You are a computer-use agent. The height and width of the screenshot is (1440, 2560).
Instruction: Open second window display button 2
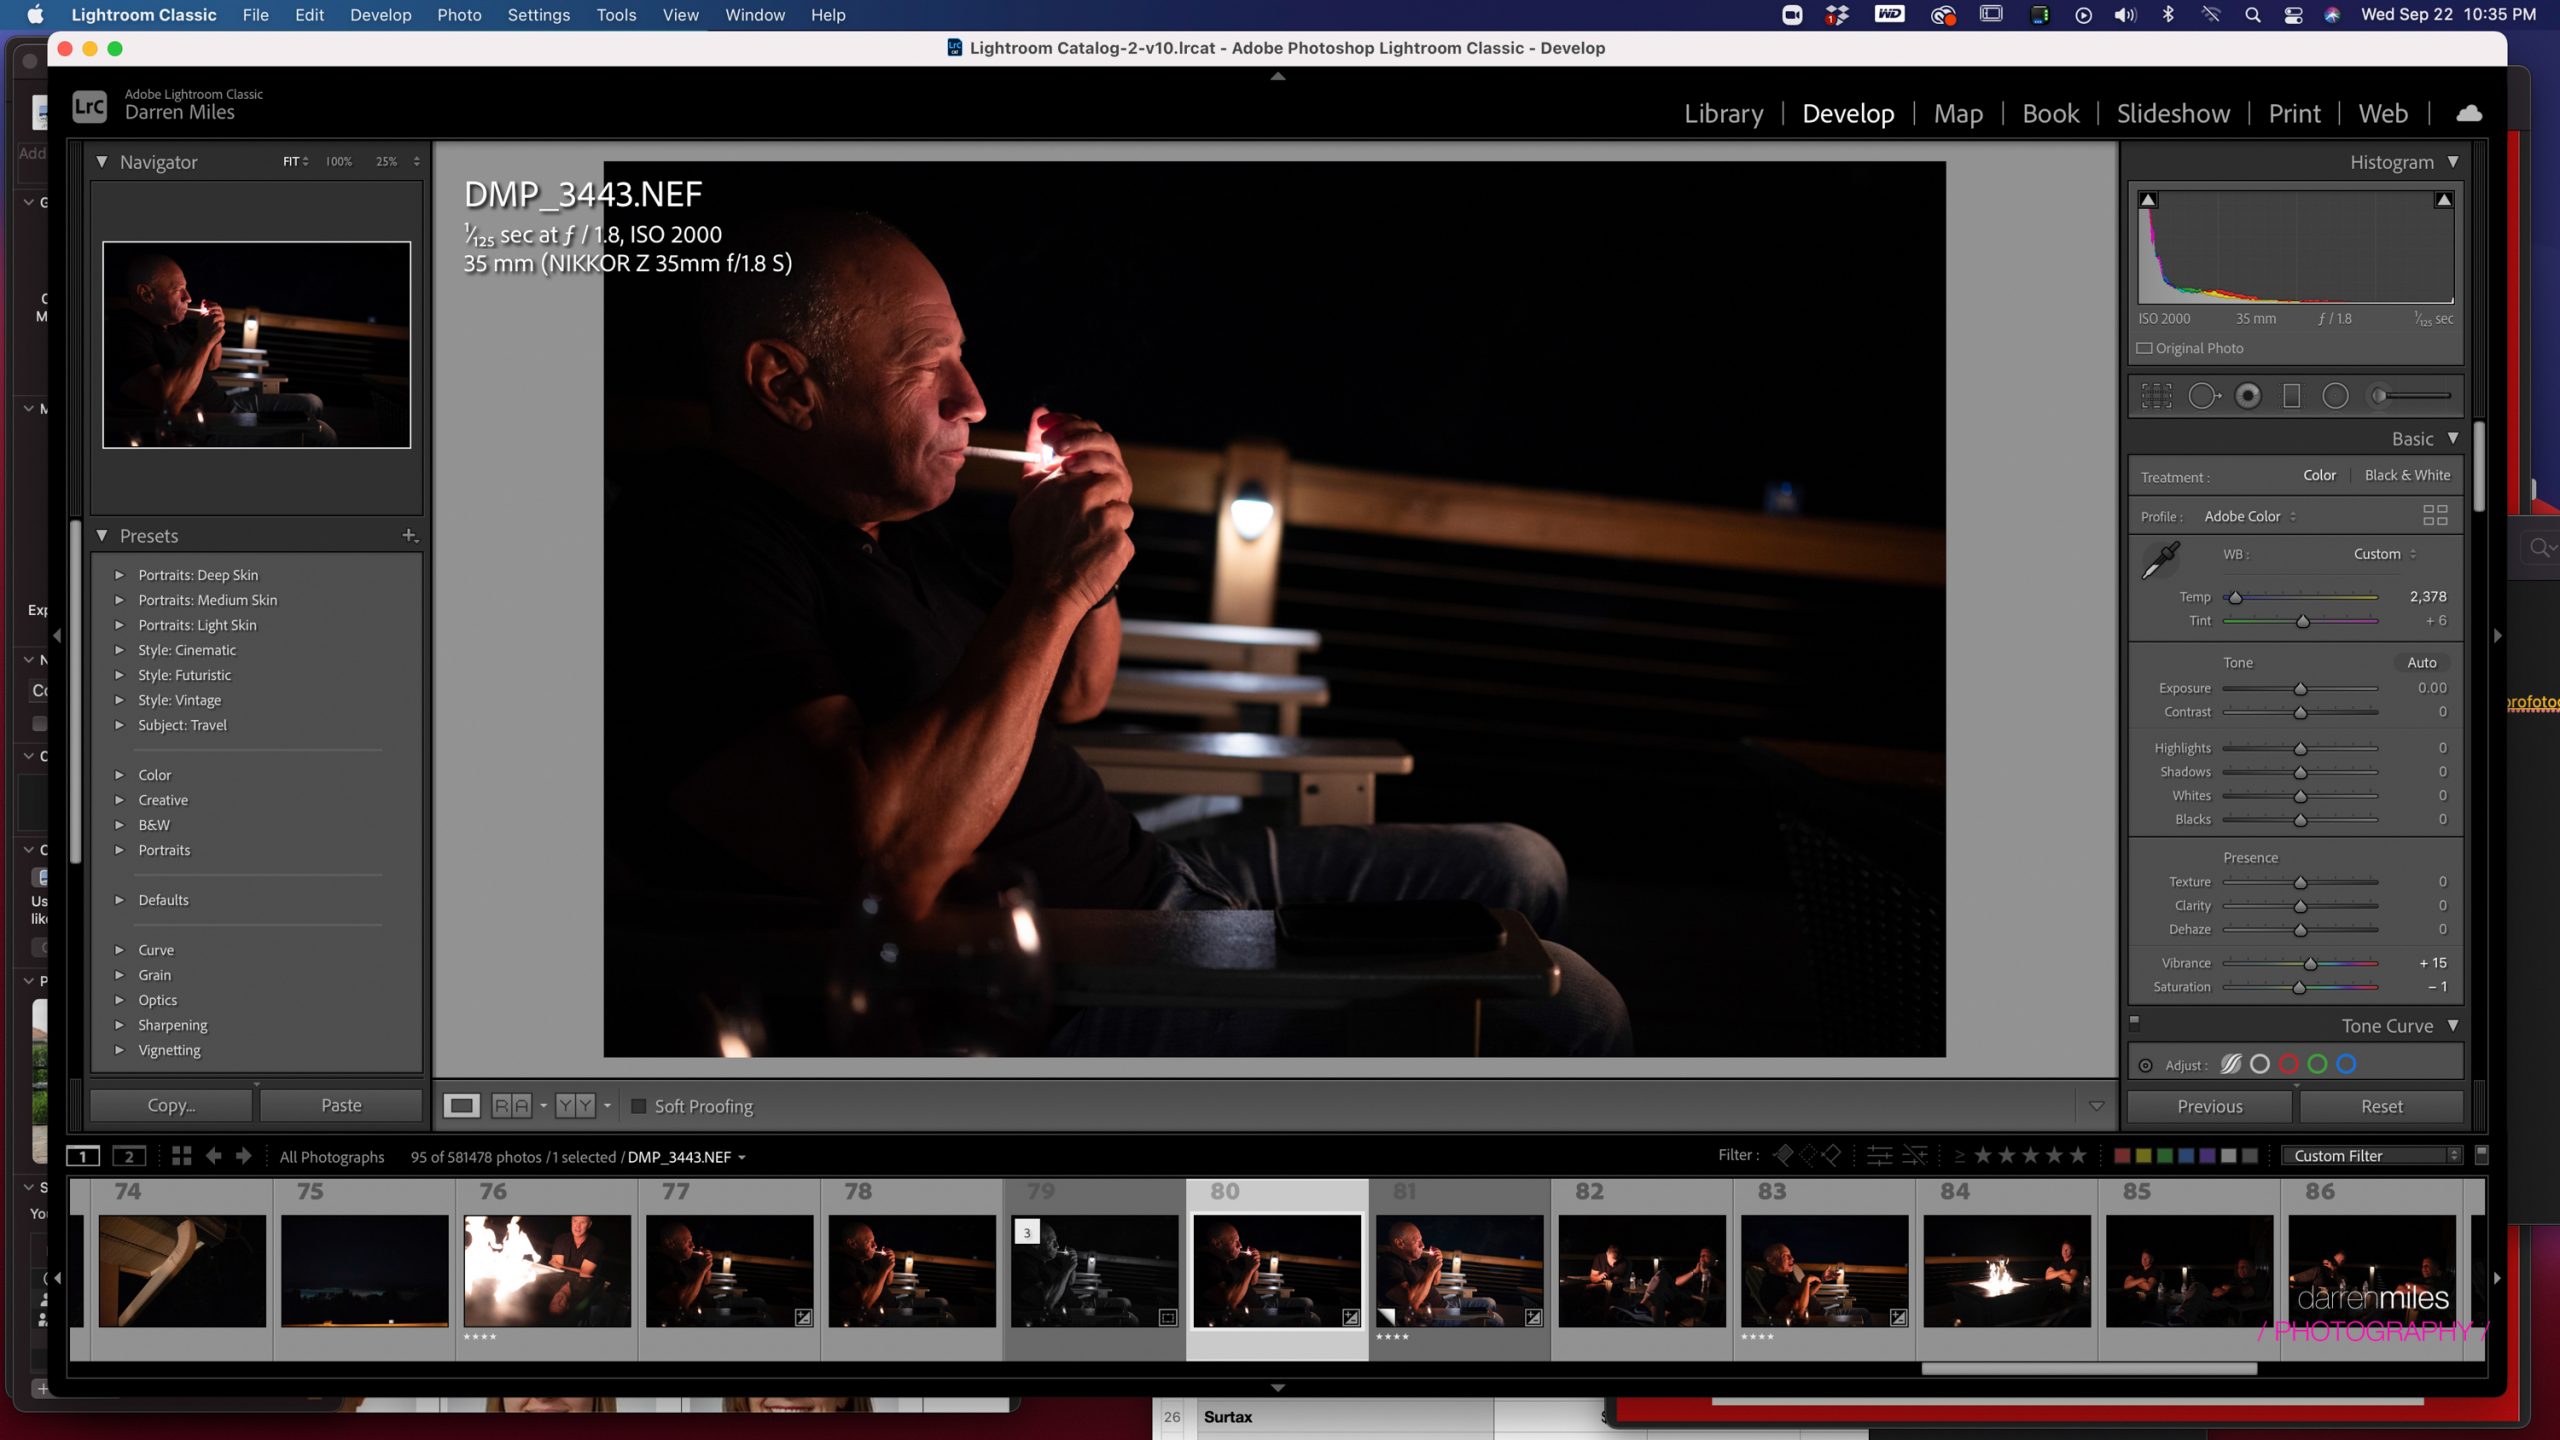click(129, 1156)
